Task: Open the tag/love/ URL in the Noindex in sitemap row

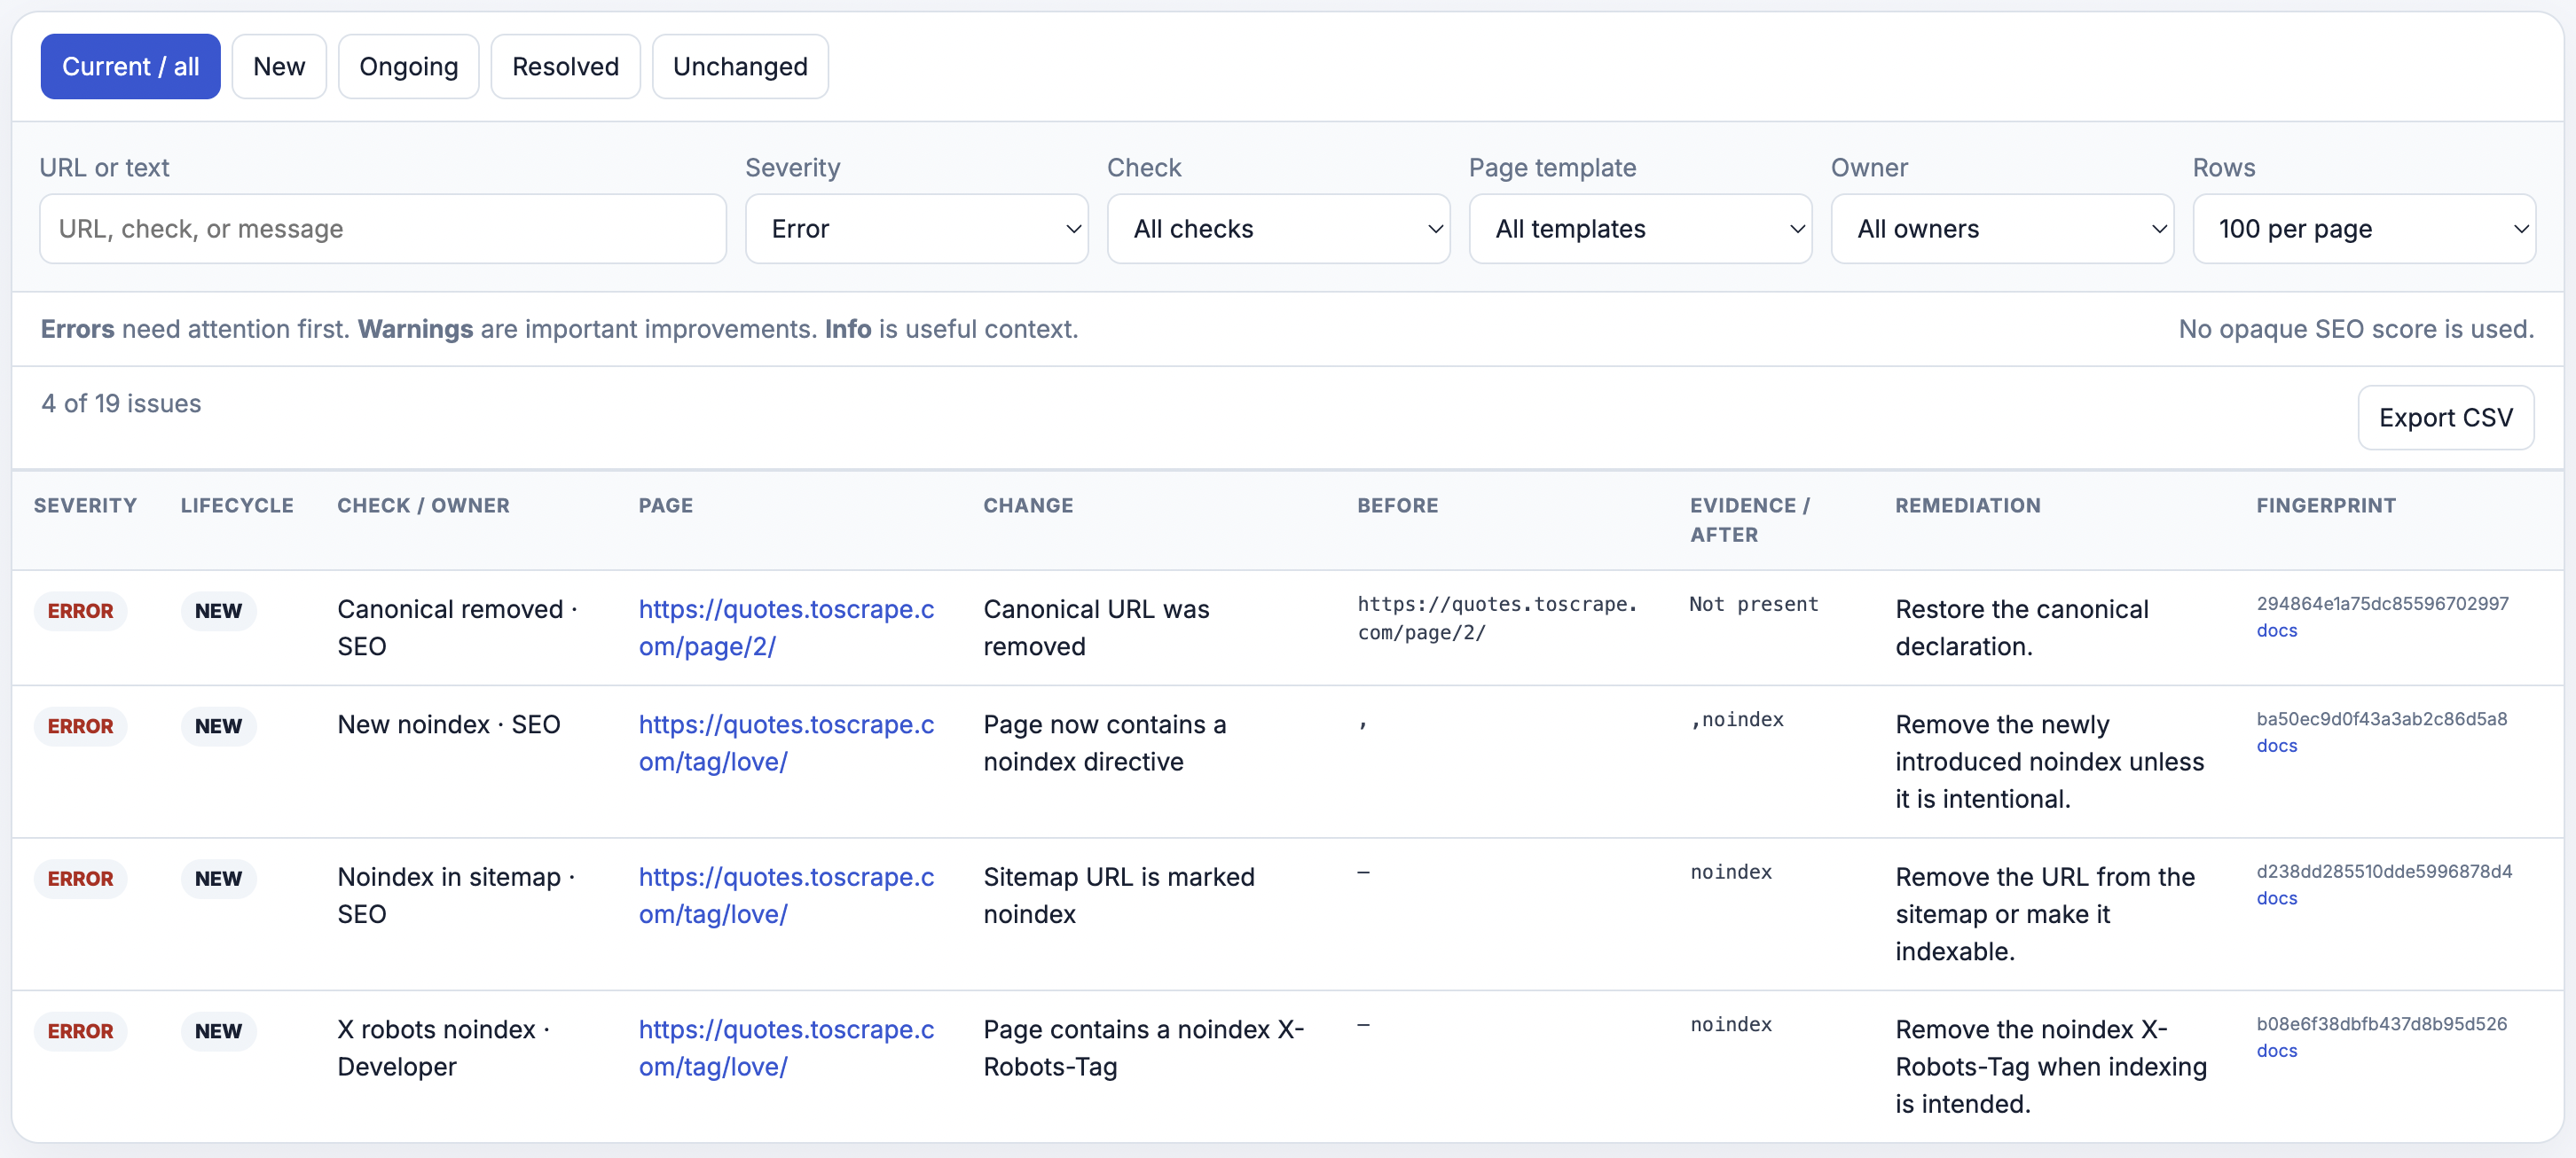Action: (786, 895)
